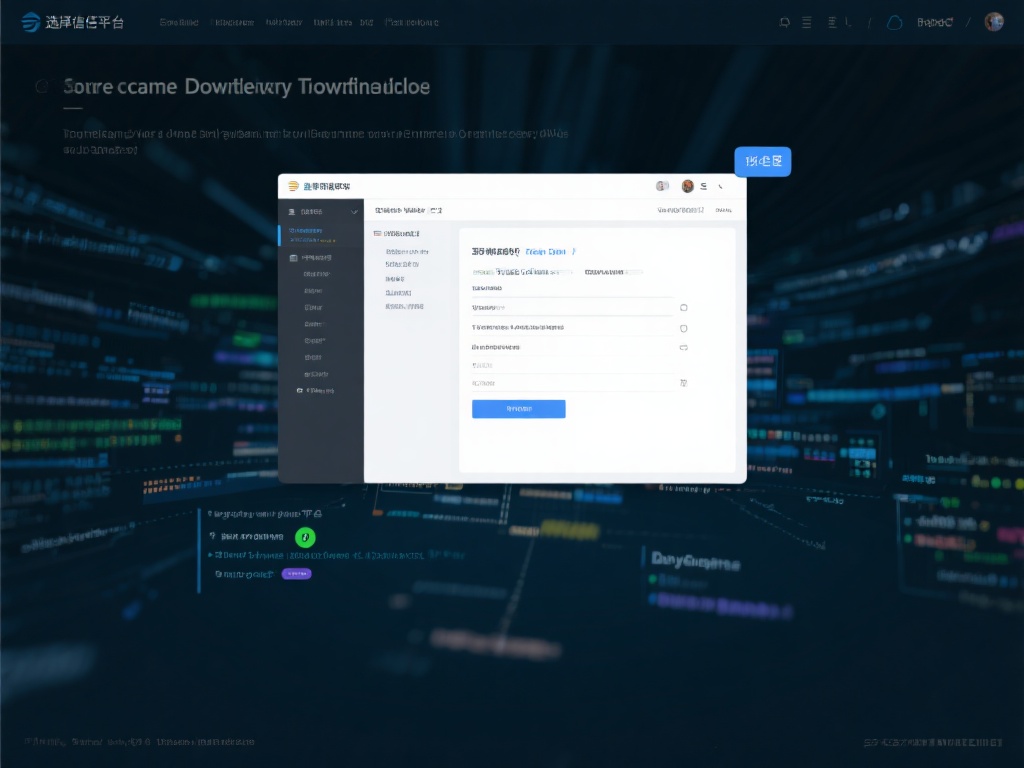Tick the second checkbox in the form
1024x768 pixels.
pyautogui.click(x=684, y=328)
